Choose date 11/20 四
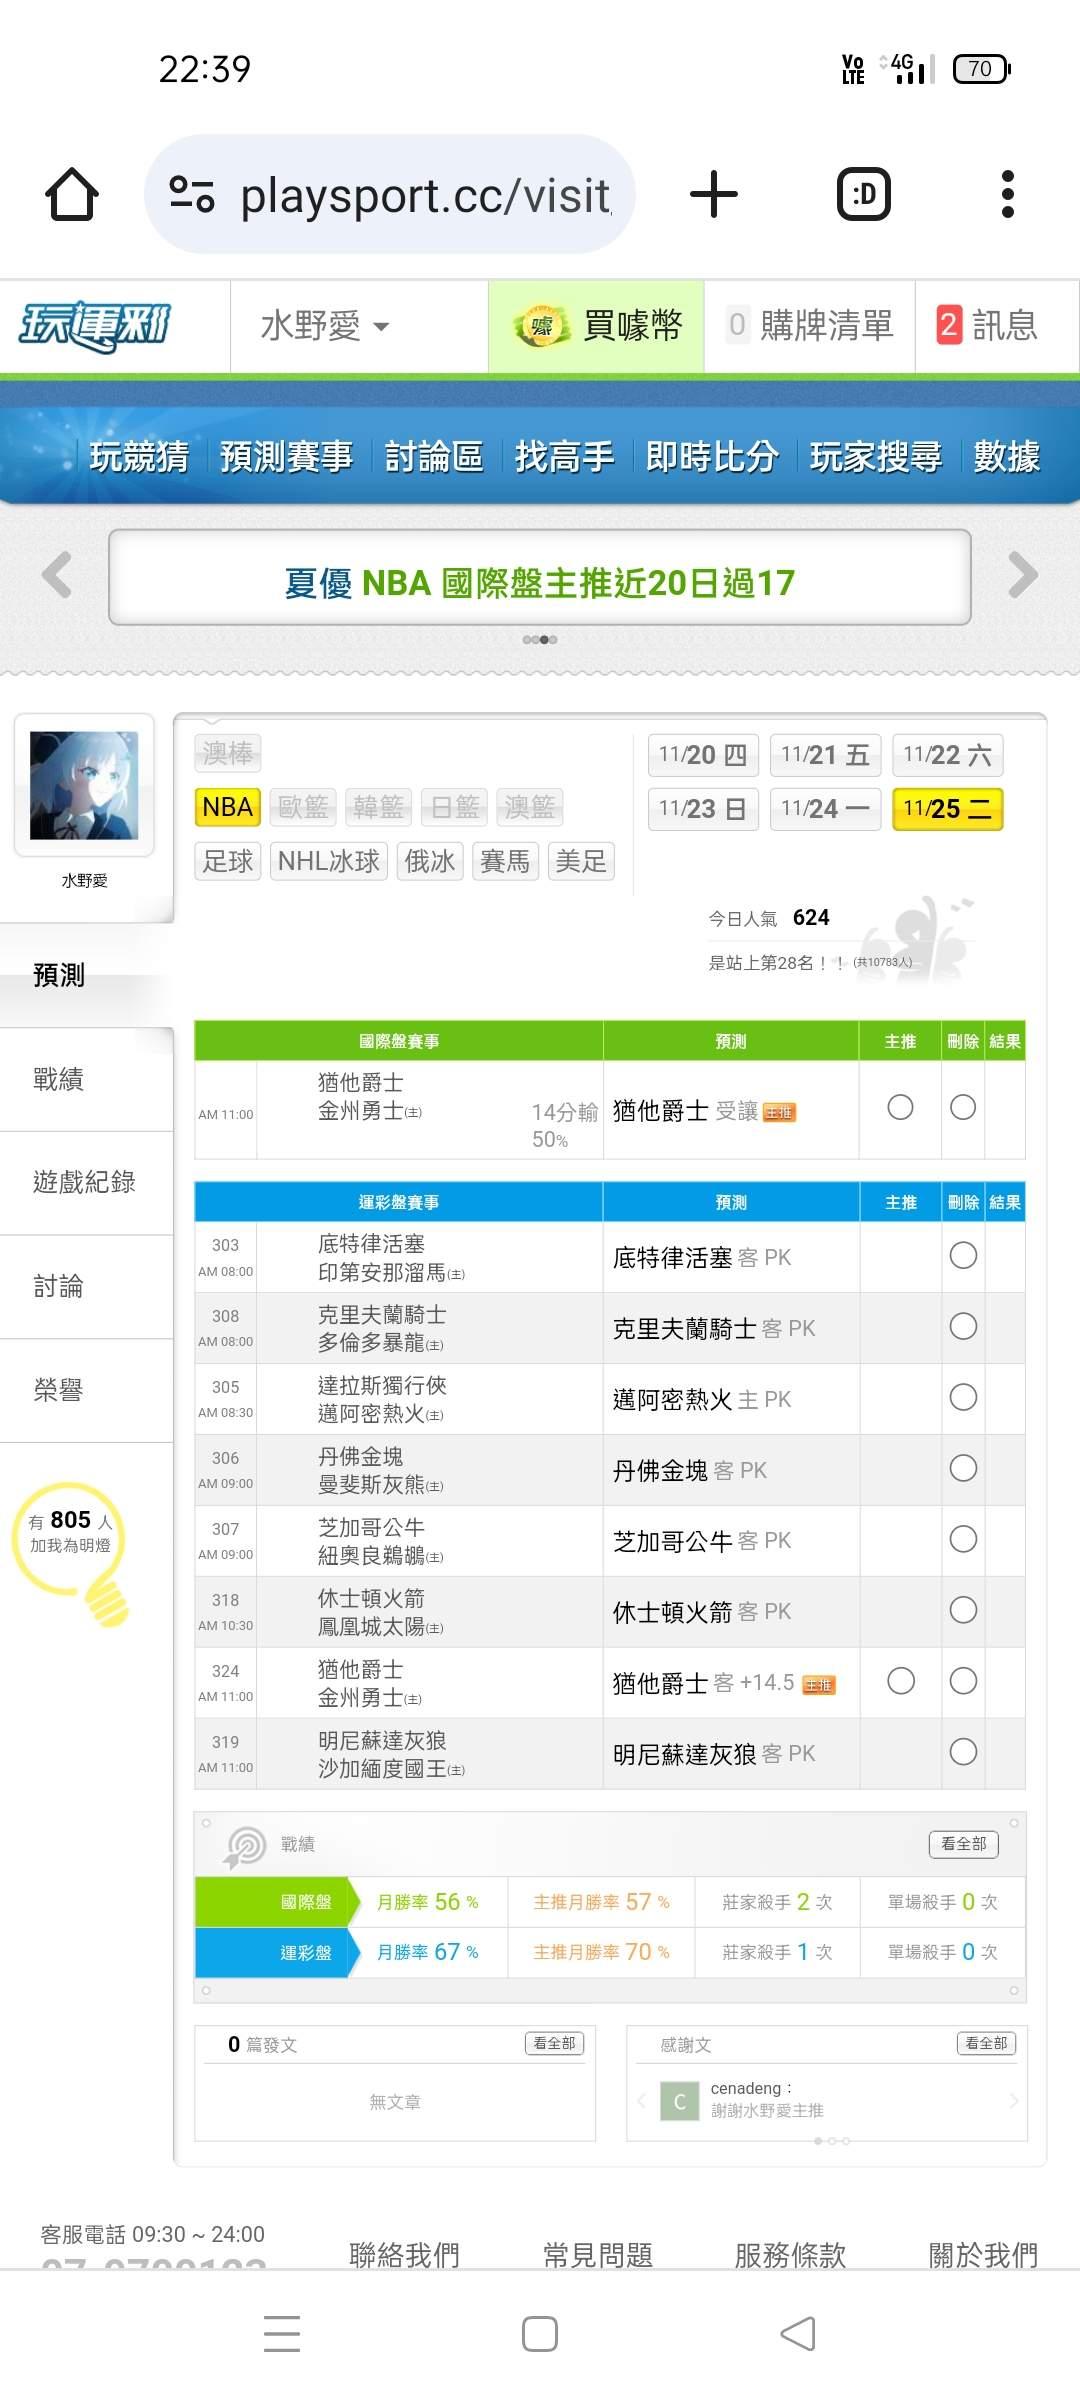The image size is (1080, 2400). pos(703,755)
